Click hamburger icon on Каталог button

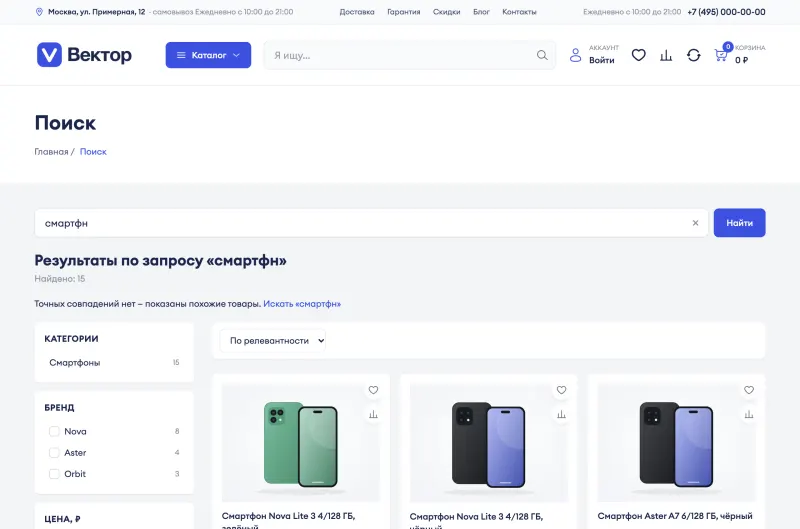coord(181,55)
